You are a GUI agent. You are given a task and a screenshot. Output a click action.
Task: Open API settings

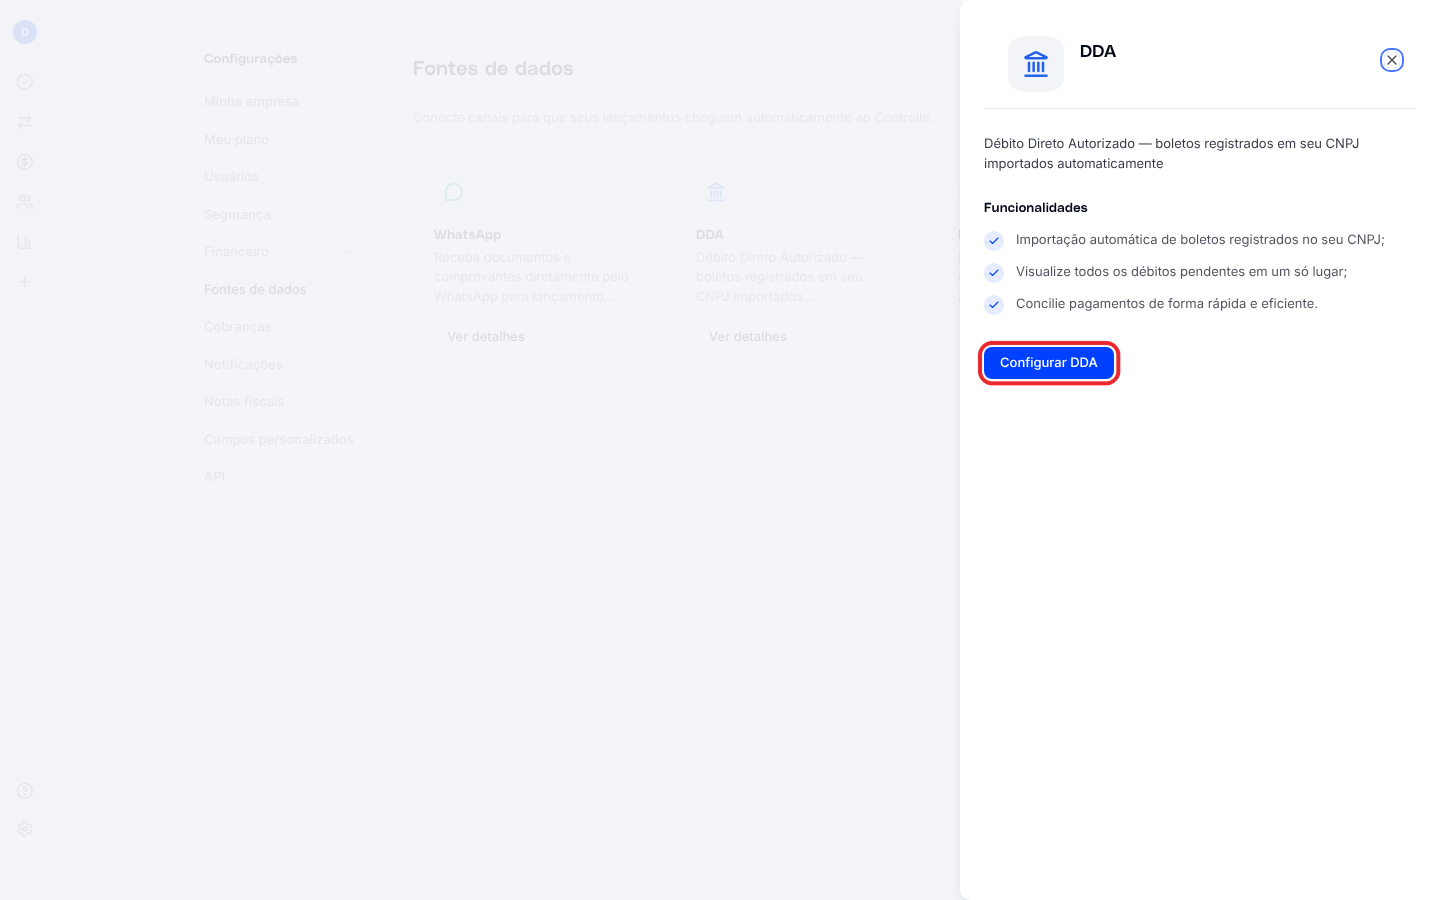point(214,477)
